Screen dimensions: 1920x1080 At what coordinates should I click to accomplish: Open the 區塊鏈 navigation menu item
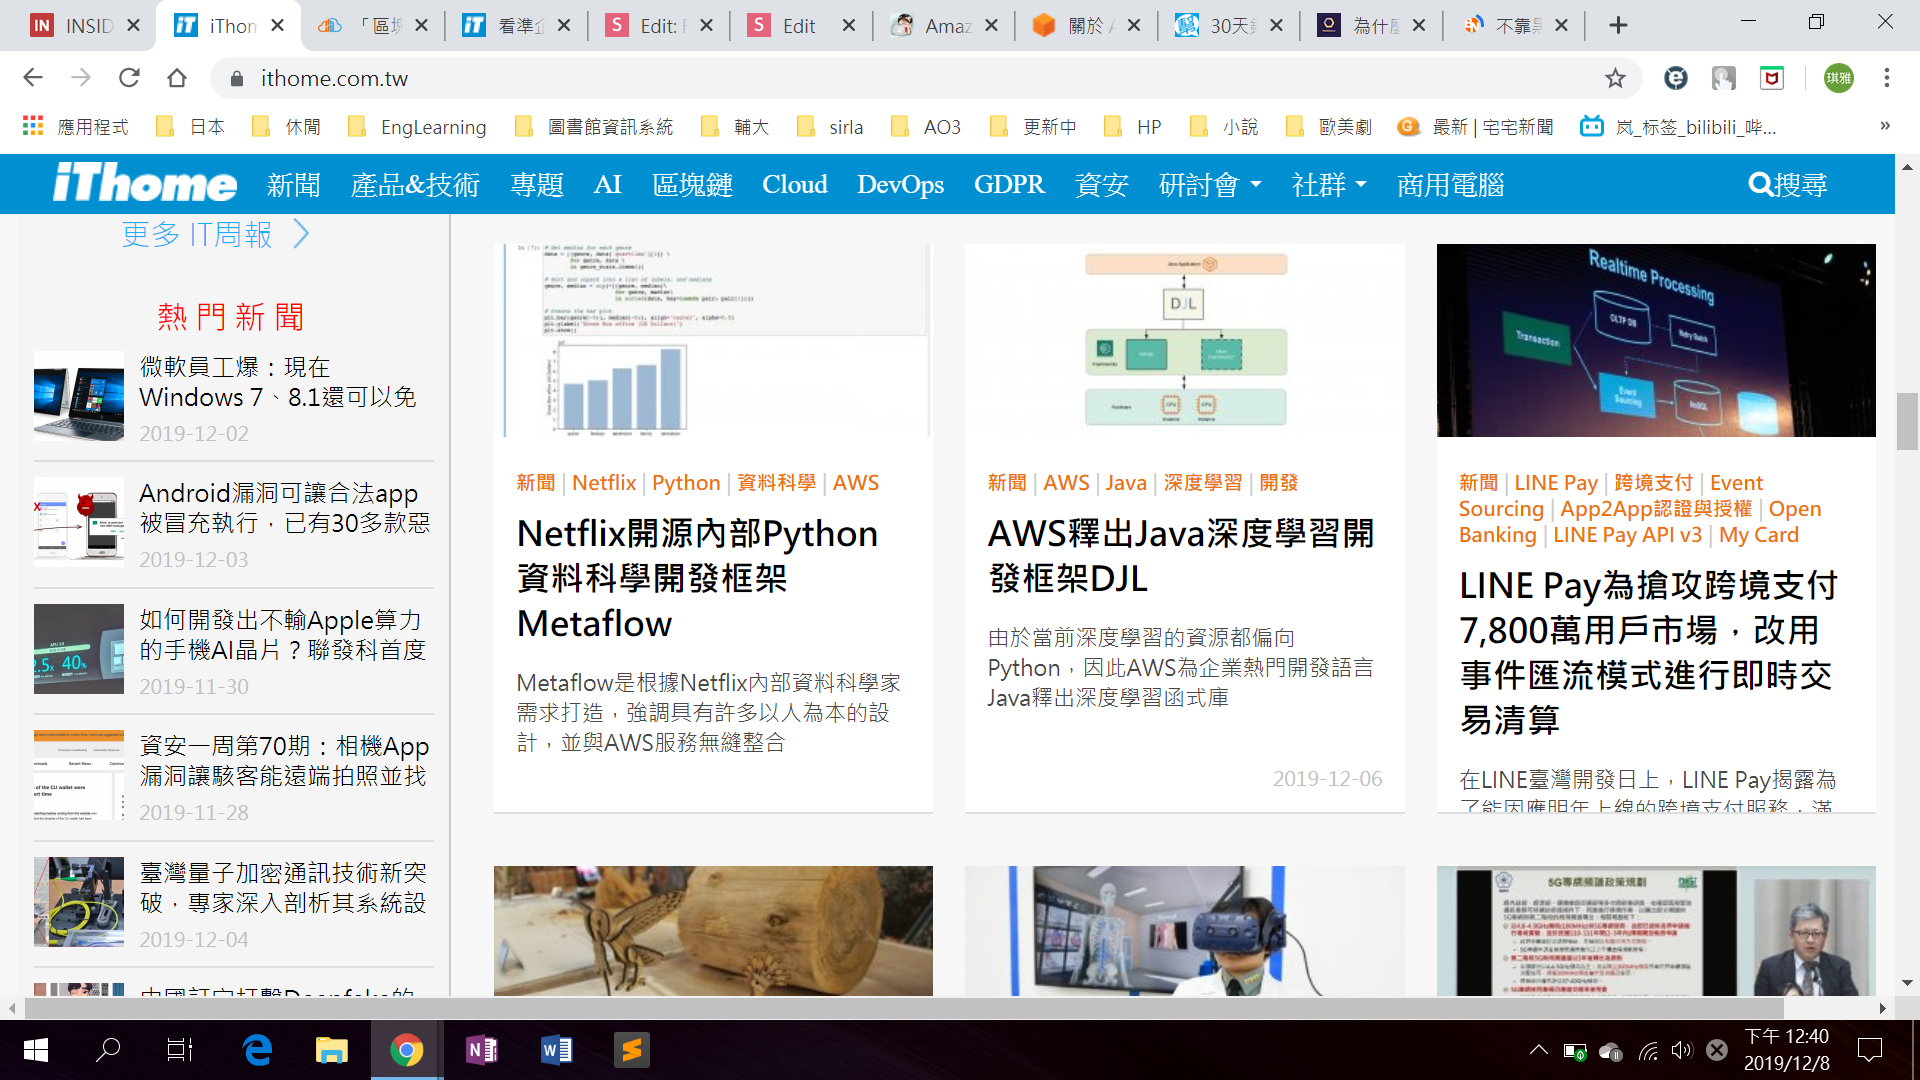coord(692,184)
